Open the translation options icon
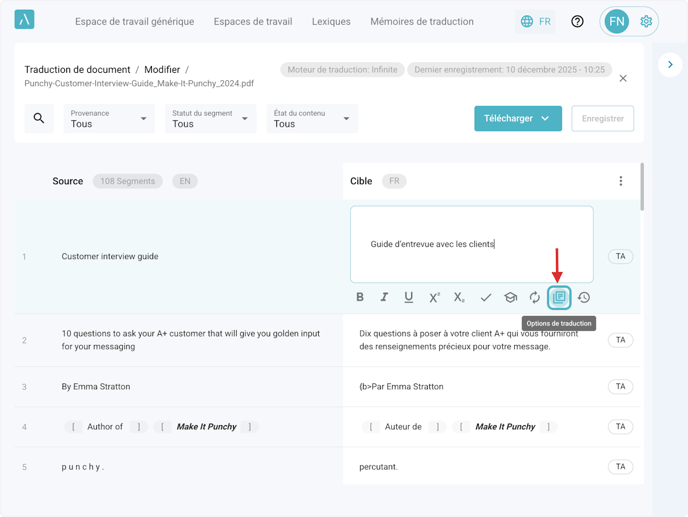 point(559,297)
